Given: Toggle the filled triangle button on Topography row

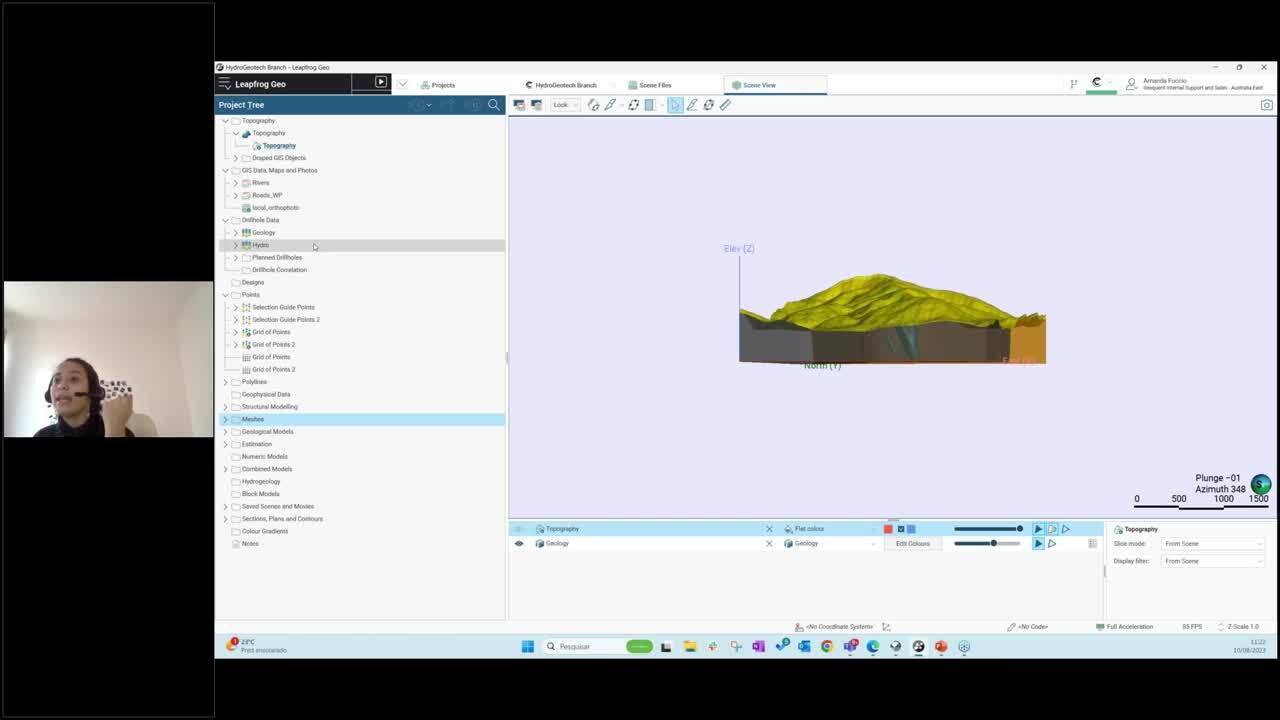Looking at the screenshot, I should 1038,529.
